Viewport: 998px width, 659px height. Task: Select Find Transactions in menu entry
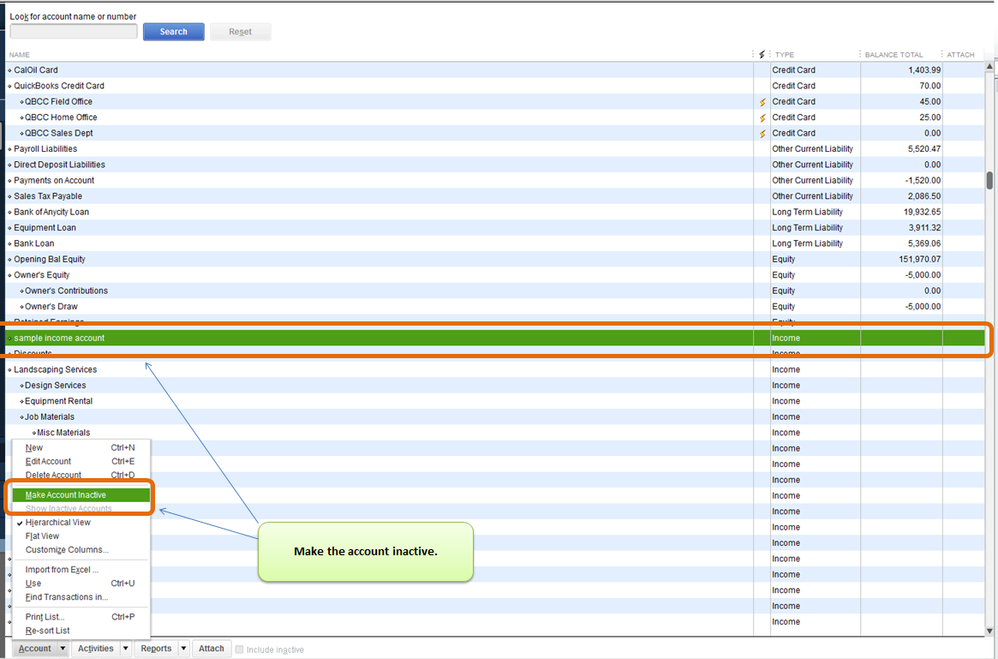(x=81, y=597)
